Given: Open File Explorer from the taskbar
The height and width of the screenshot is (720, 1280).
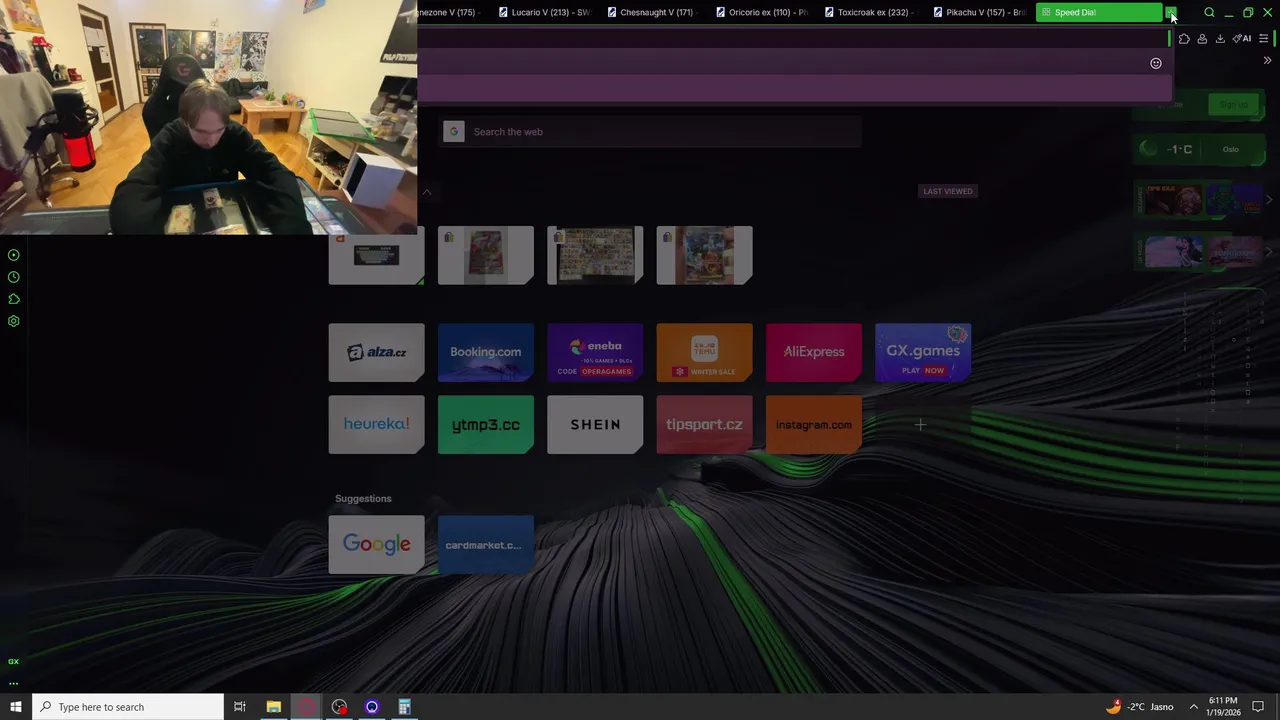Looking at the screenshot, I should point(273,707).
